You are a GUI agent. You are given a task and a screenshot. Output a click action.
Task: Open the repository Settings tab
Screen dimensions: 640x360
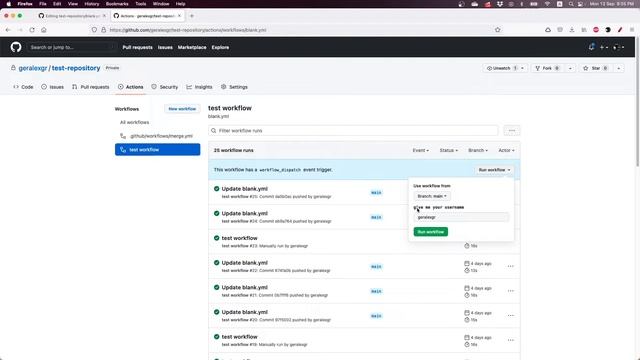(x=234, y=87)
